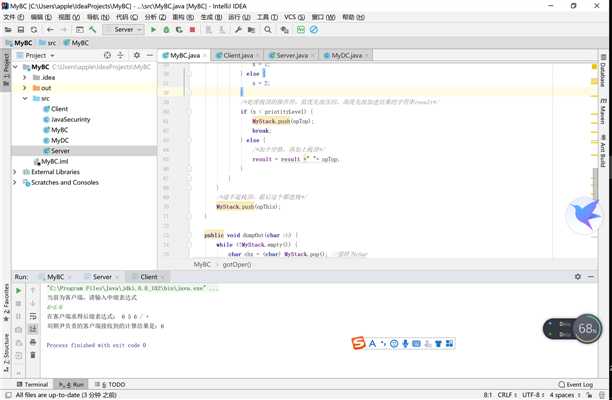Toggle tool window quick access icon in status bar
Viewport: 612px width, 400px height.
tap(8, 395)
